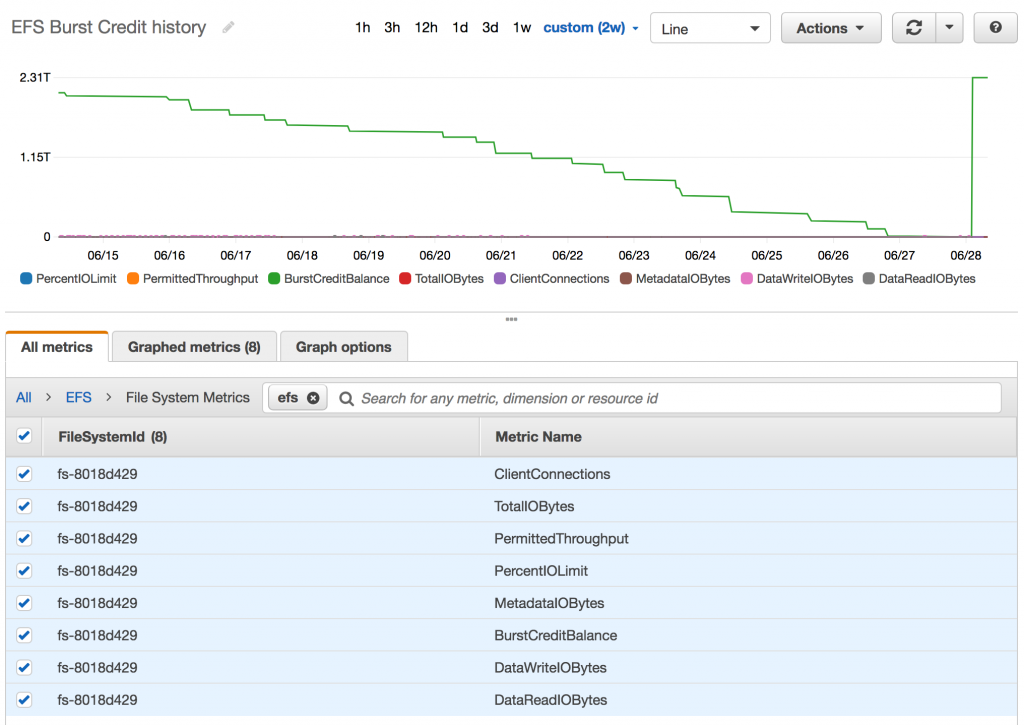Set time range to 3h
This screenshot has height=725, width=1024.
click(x=392, y=27)
